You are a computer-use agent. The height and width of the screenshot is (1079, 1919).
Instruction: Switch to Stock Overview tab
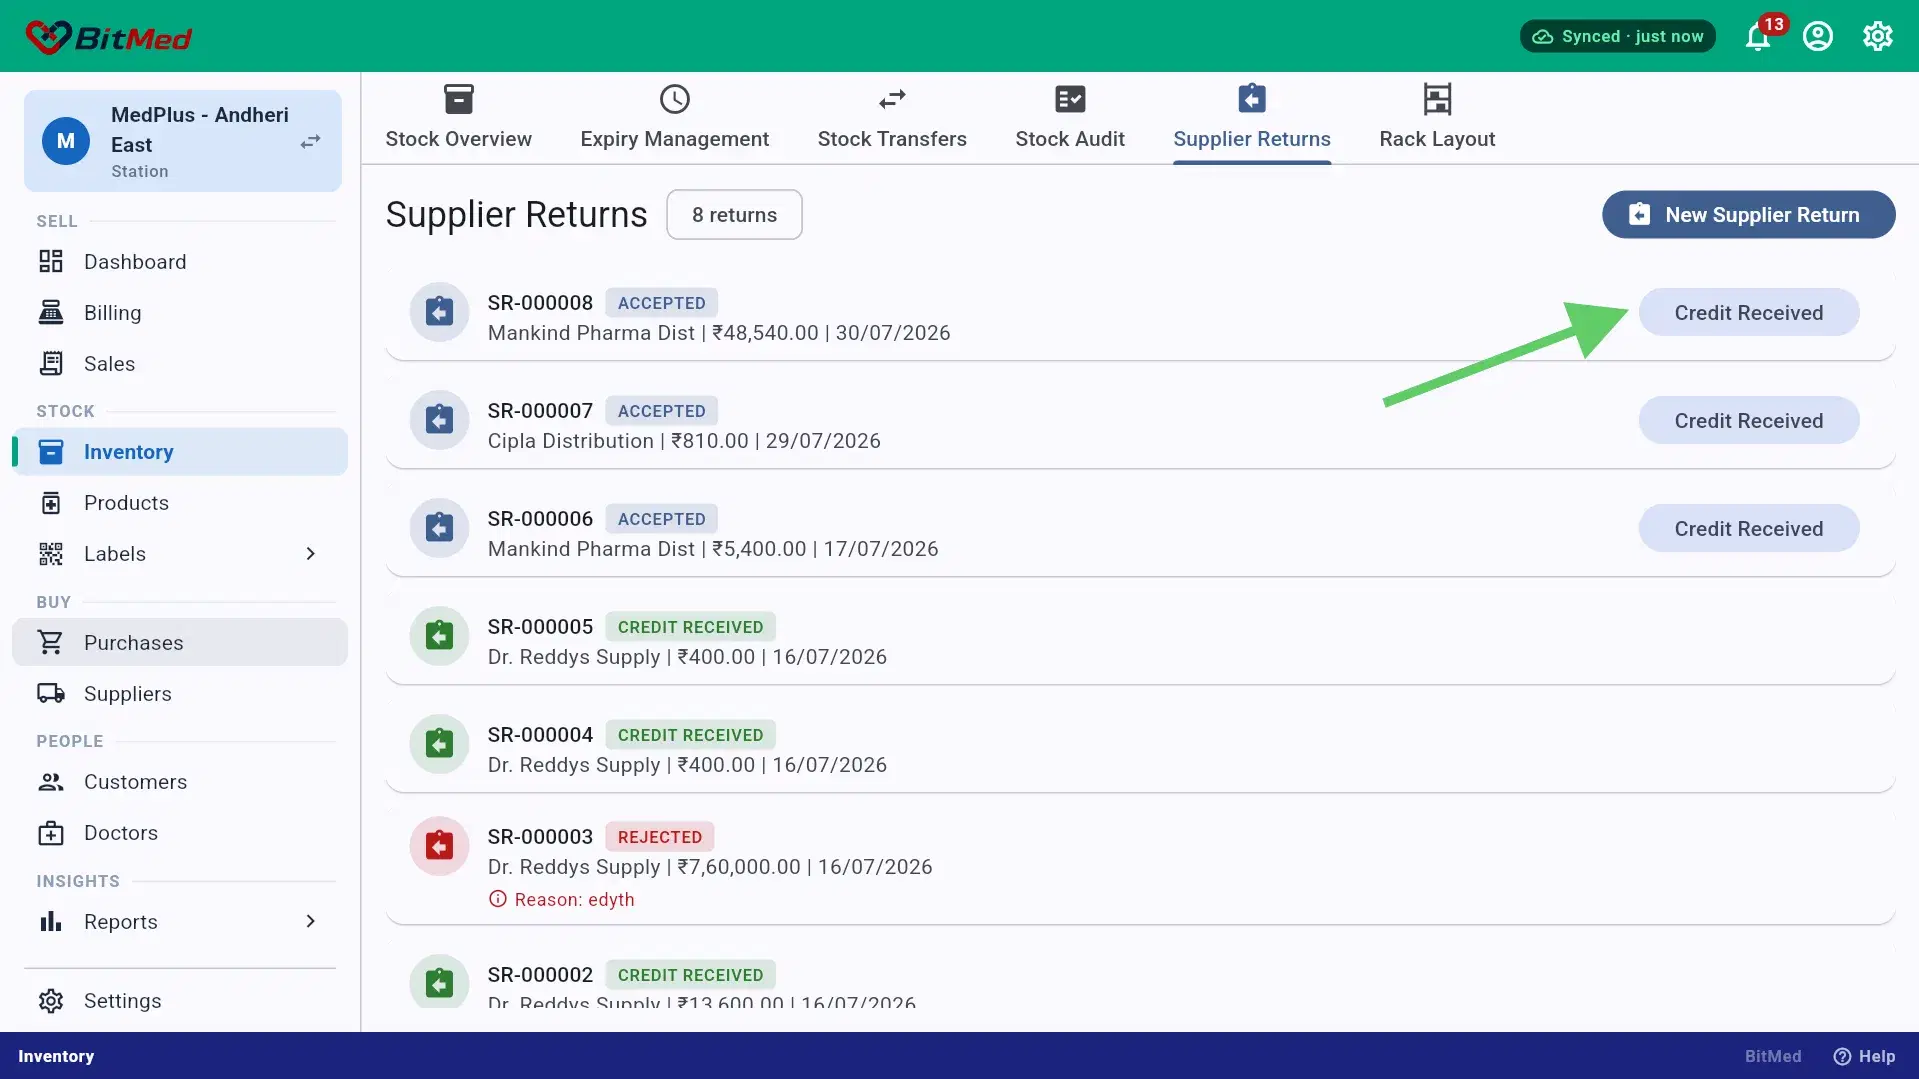pos(459,118)
